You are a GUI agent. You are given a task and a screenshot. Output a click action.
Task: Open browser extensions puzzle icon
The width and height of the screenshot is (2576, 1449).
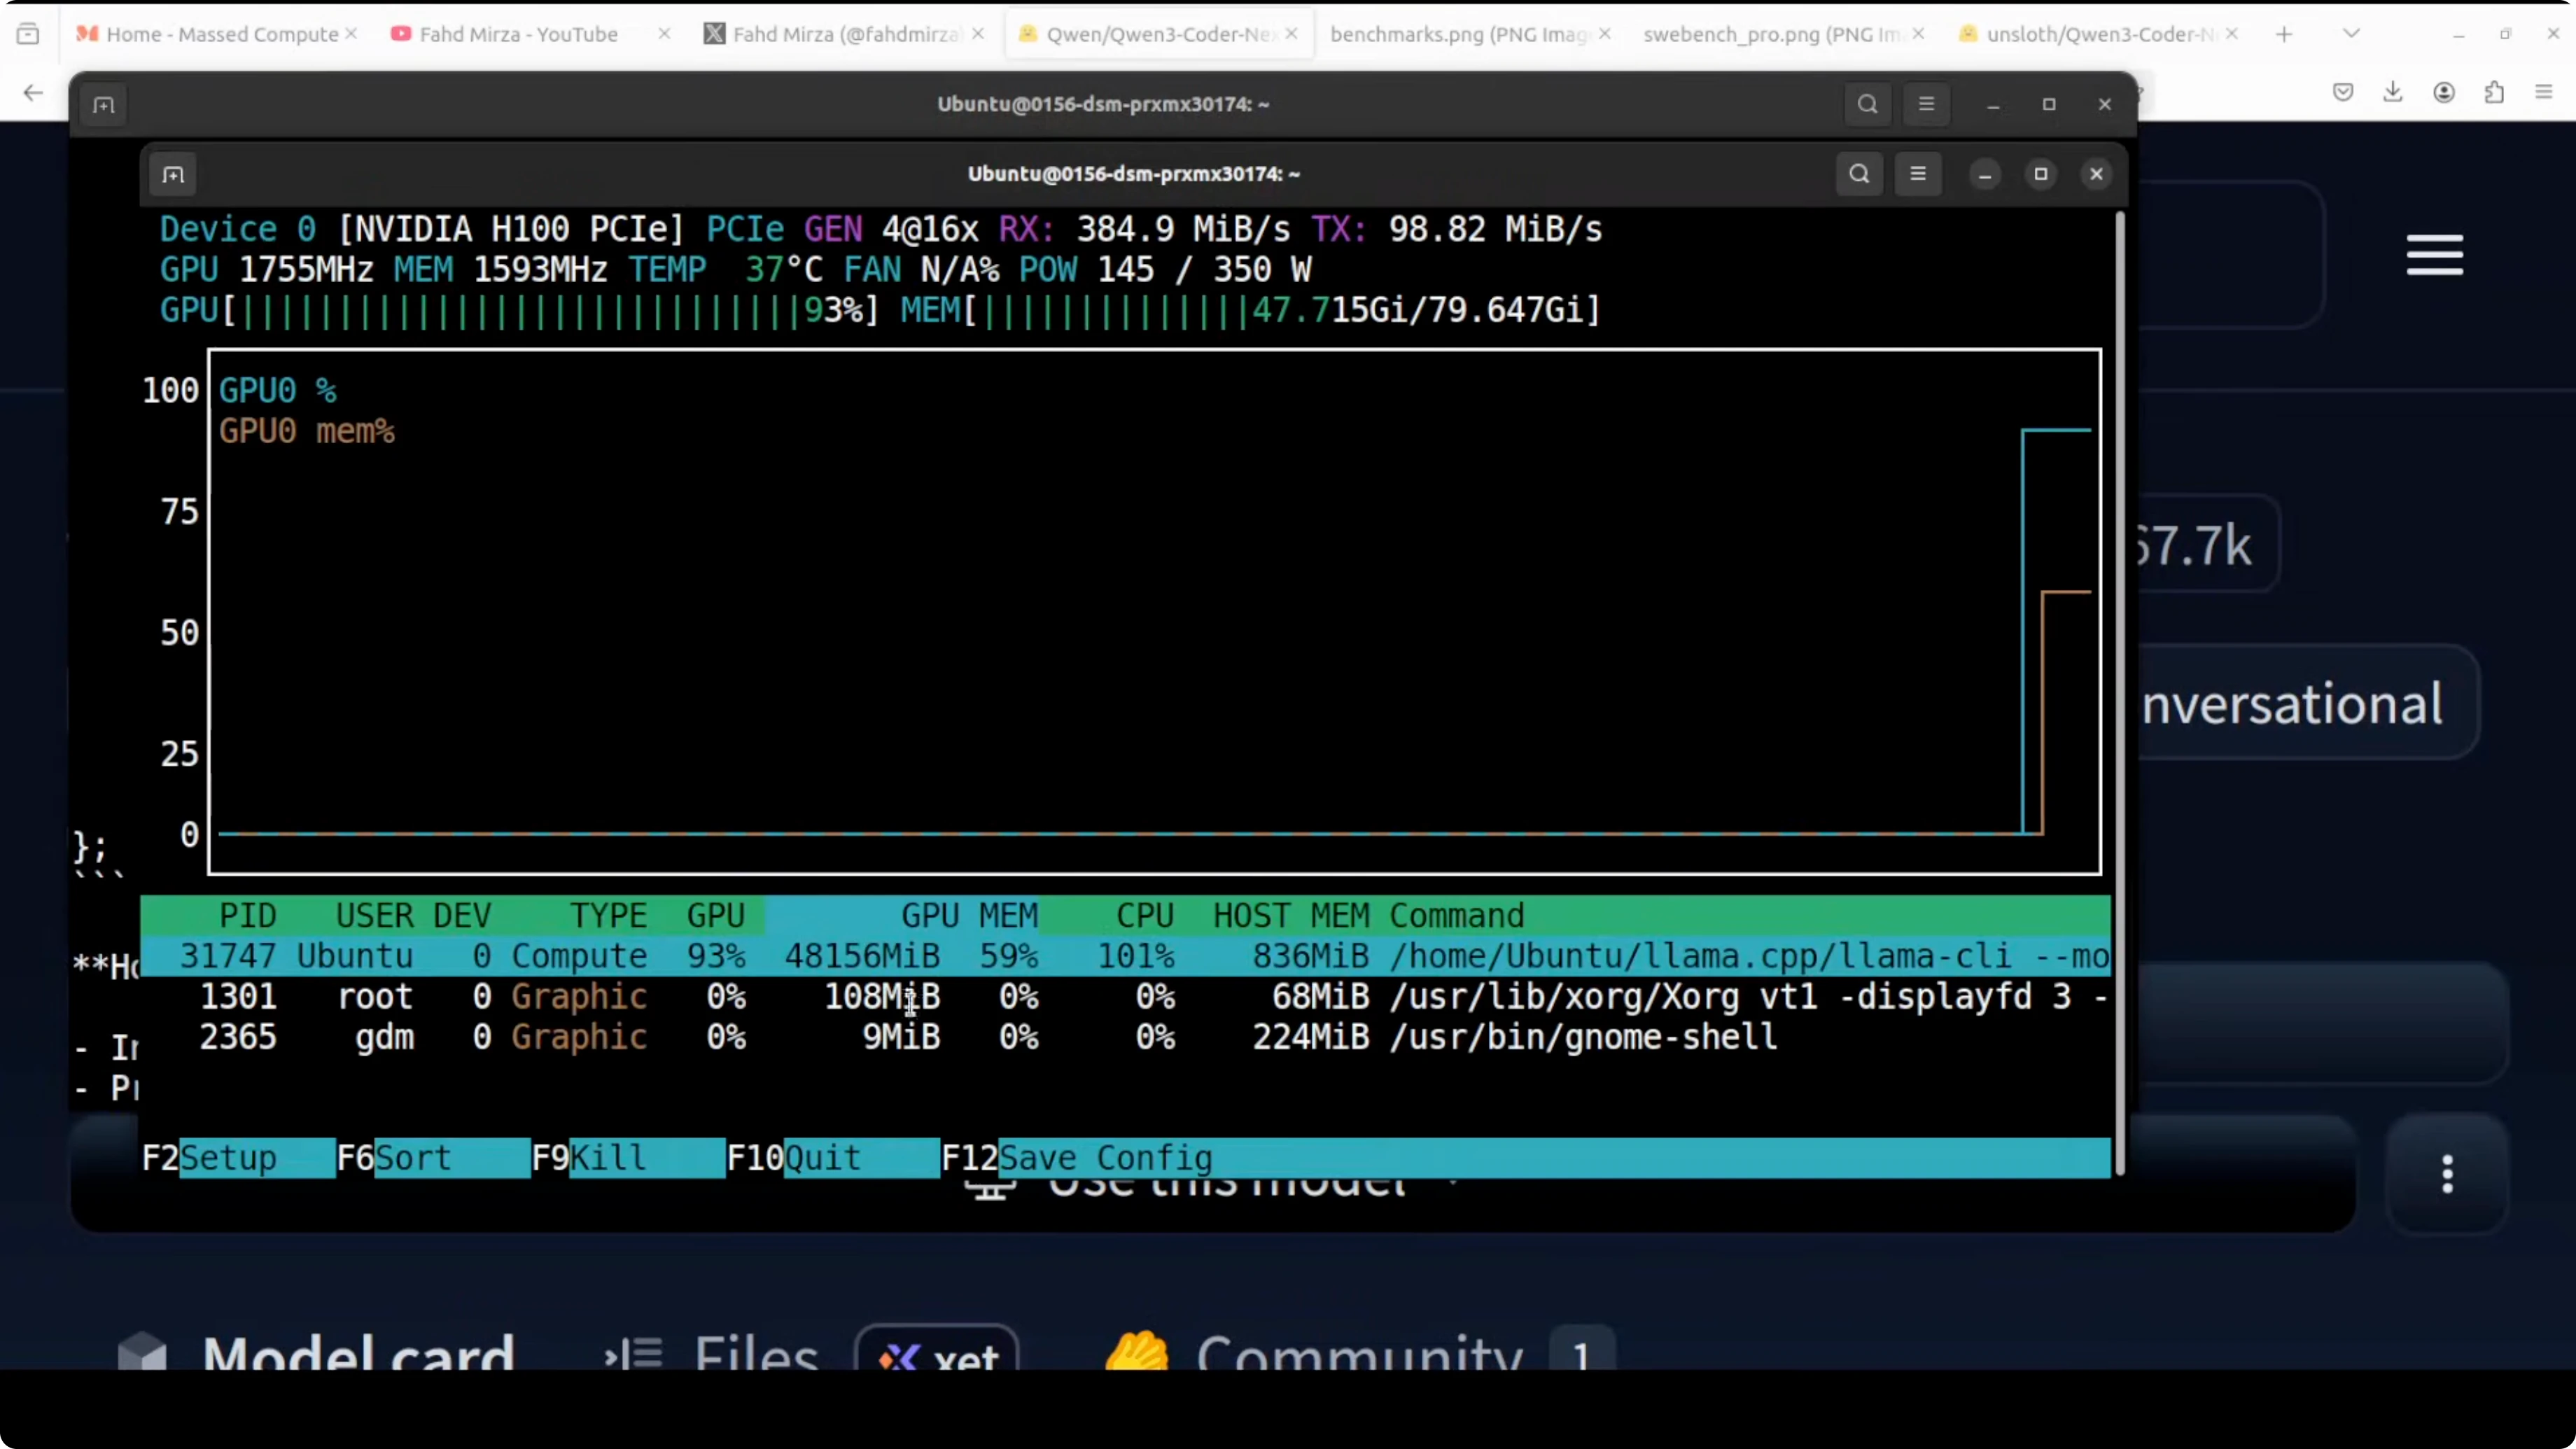click(2494, 92)
